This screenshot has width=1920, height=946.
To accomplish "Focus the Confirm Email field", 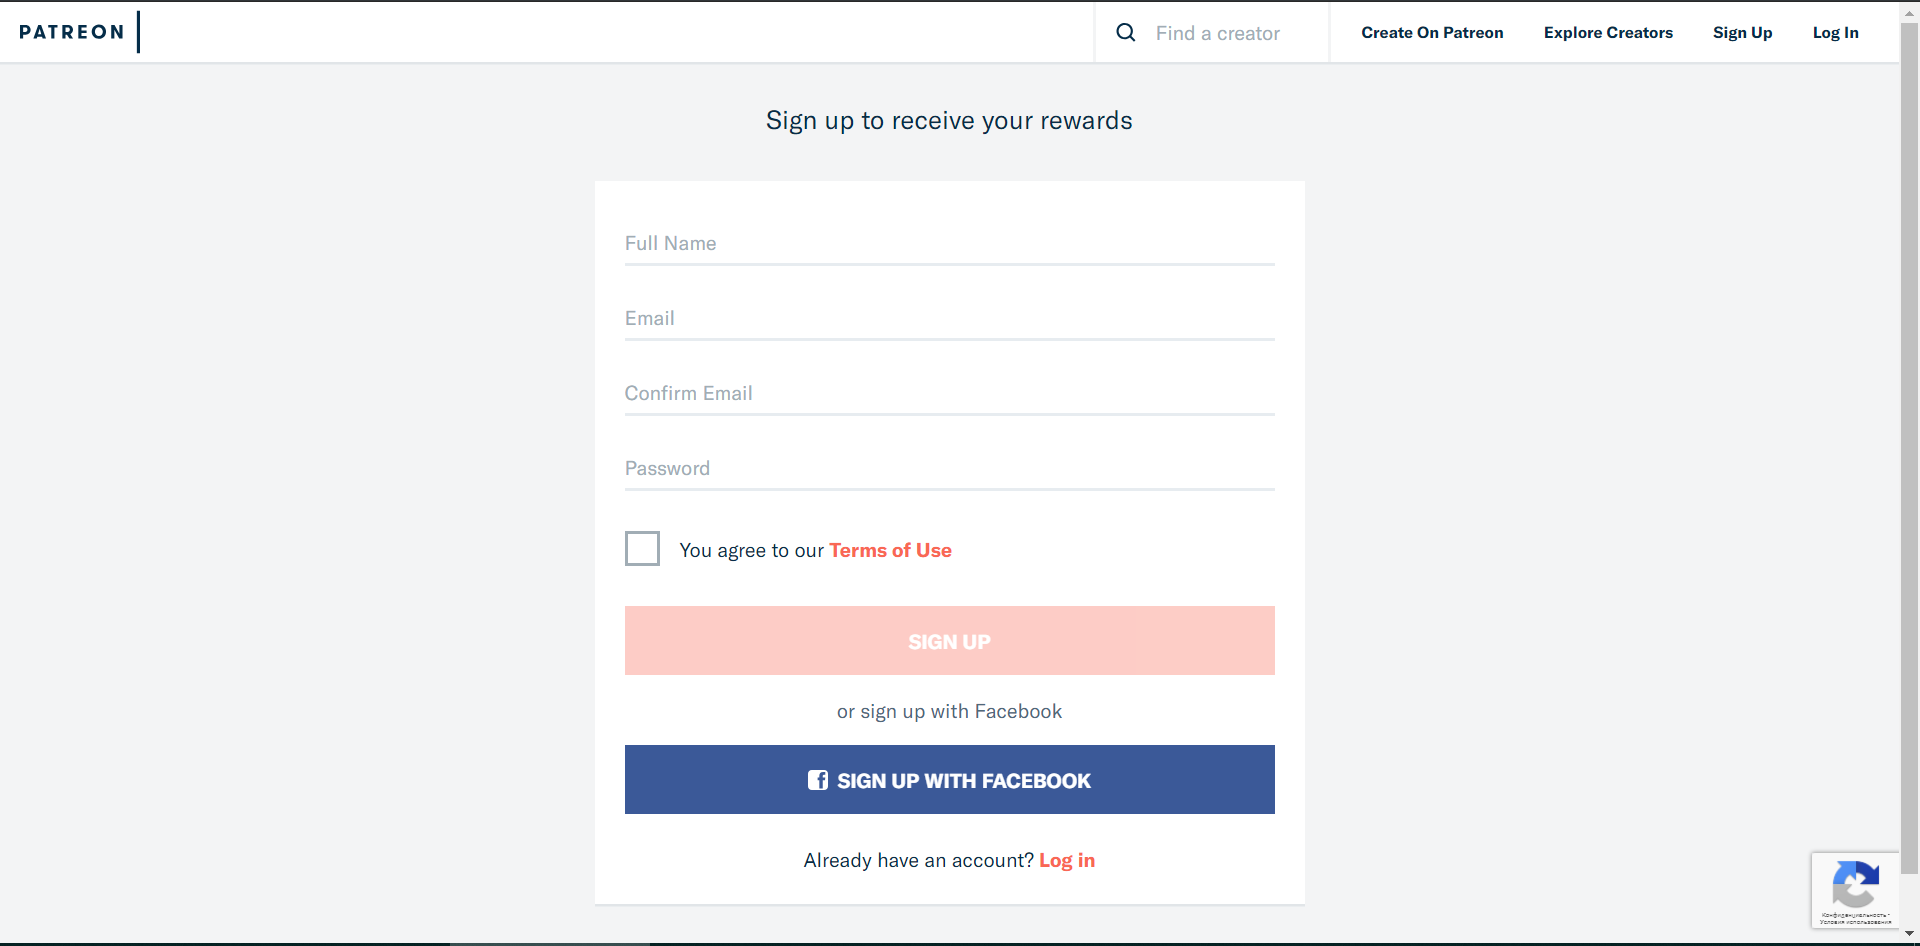I will point(950,393).
